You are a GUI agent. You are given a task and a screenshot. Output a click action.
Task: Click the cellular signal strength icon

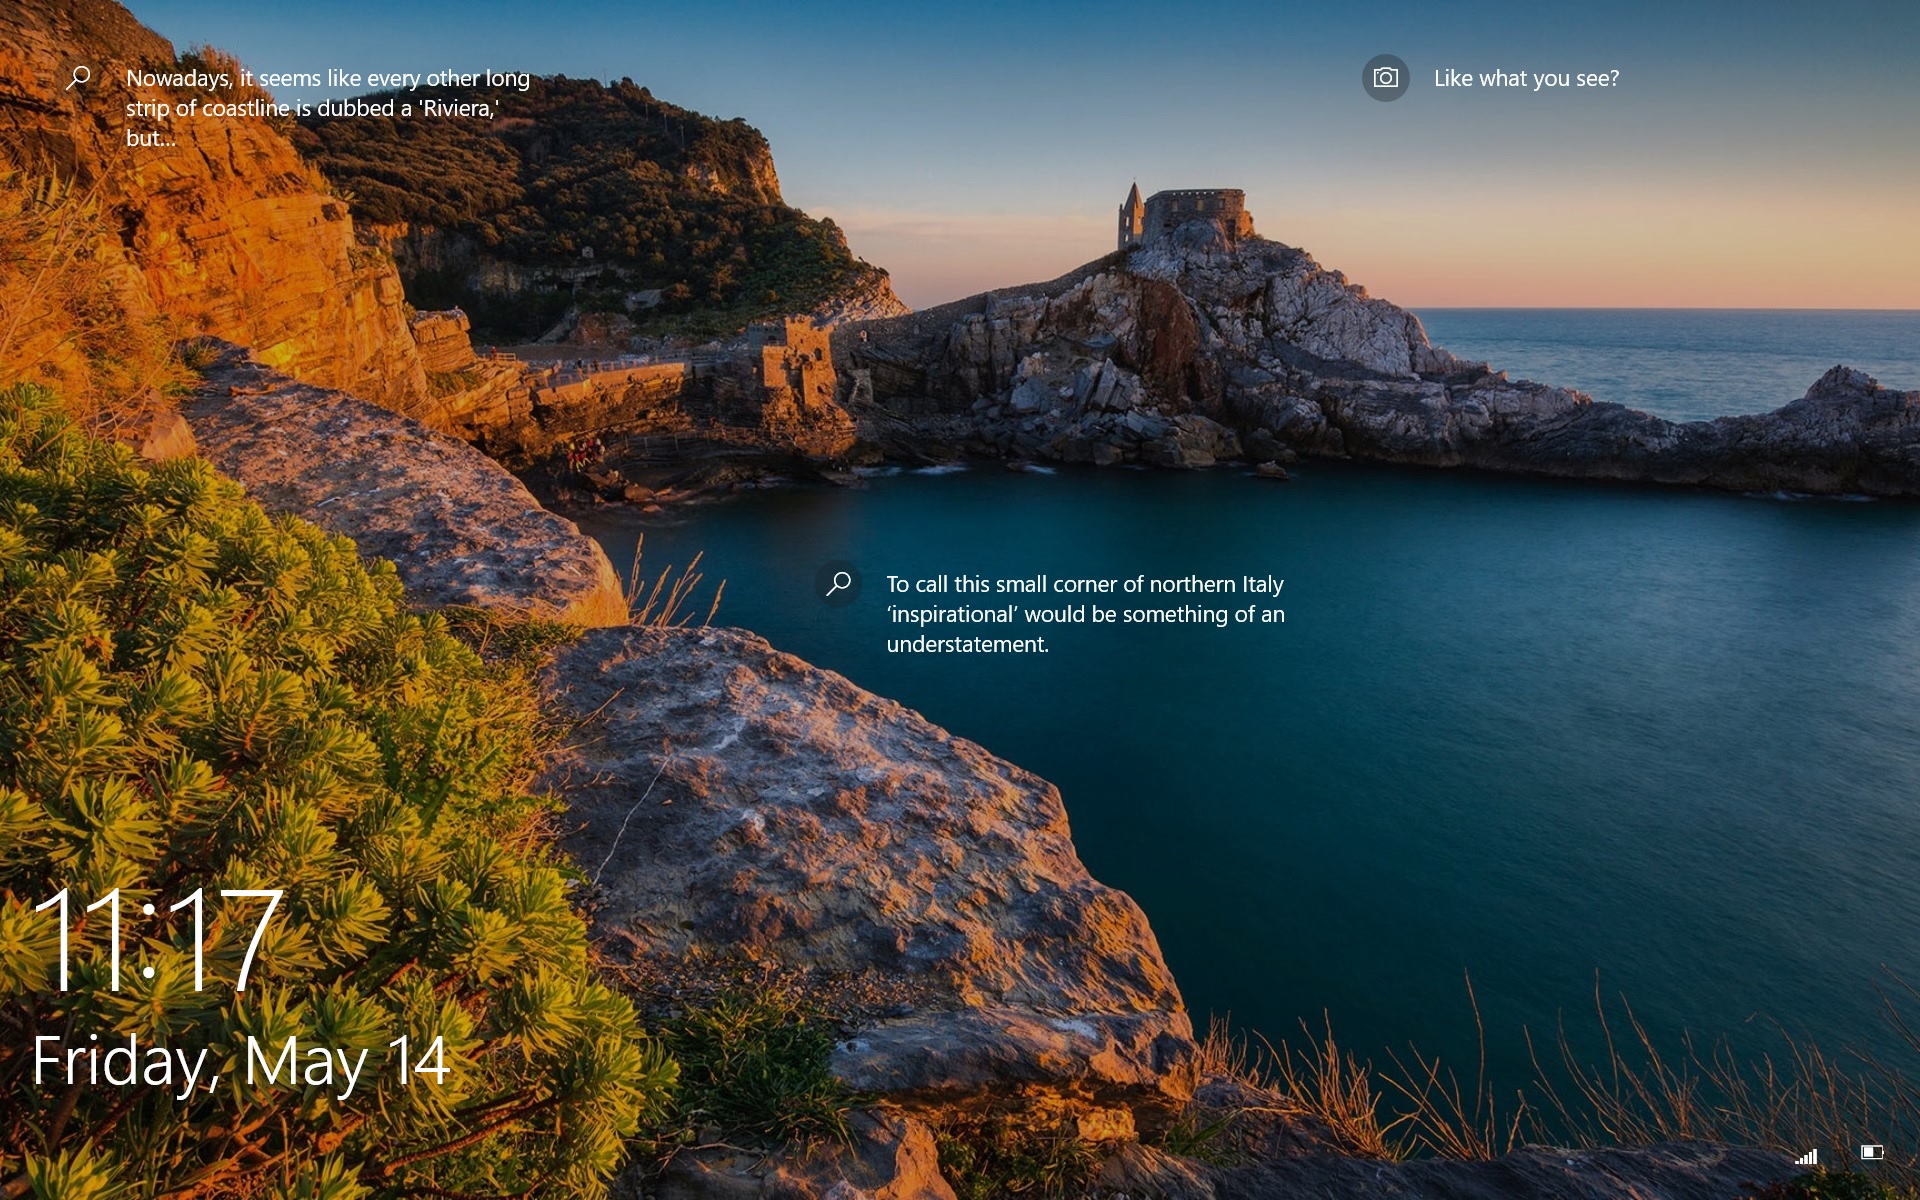click(1806, 1157)
